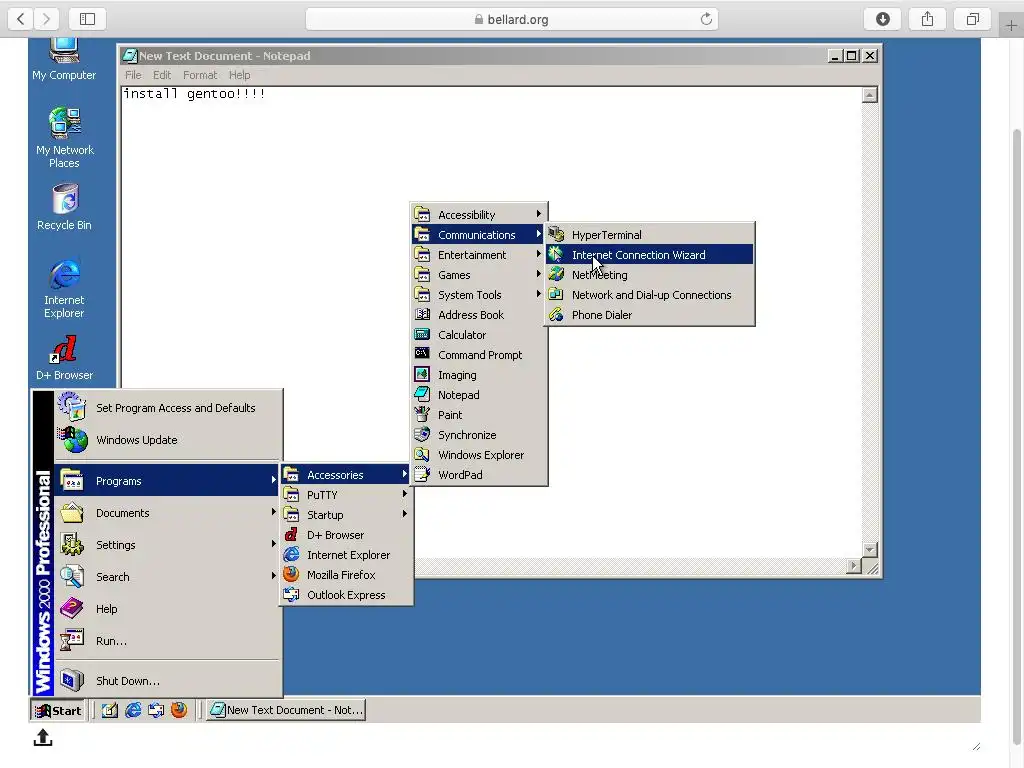Open Help from the Start menu

pos(168,609)
